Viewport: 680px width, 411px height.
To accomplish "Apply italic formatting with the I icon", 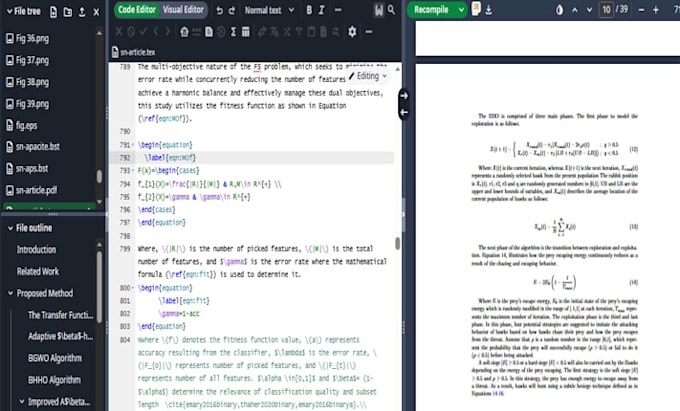I will [321, 10].
